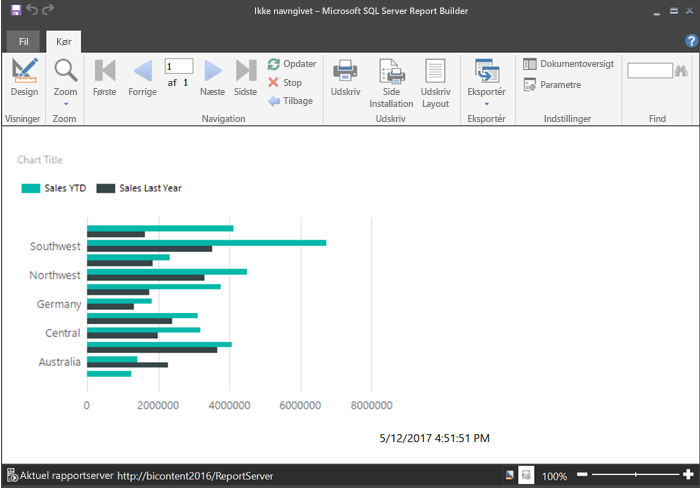
Task: Expand the Eksportér dropdown arrow
Action: pyautogui.click(x=487, y=104)
